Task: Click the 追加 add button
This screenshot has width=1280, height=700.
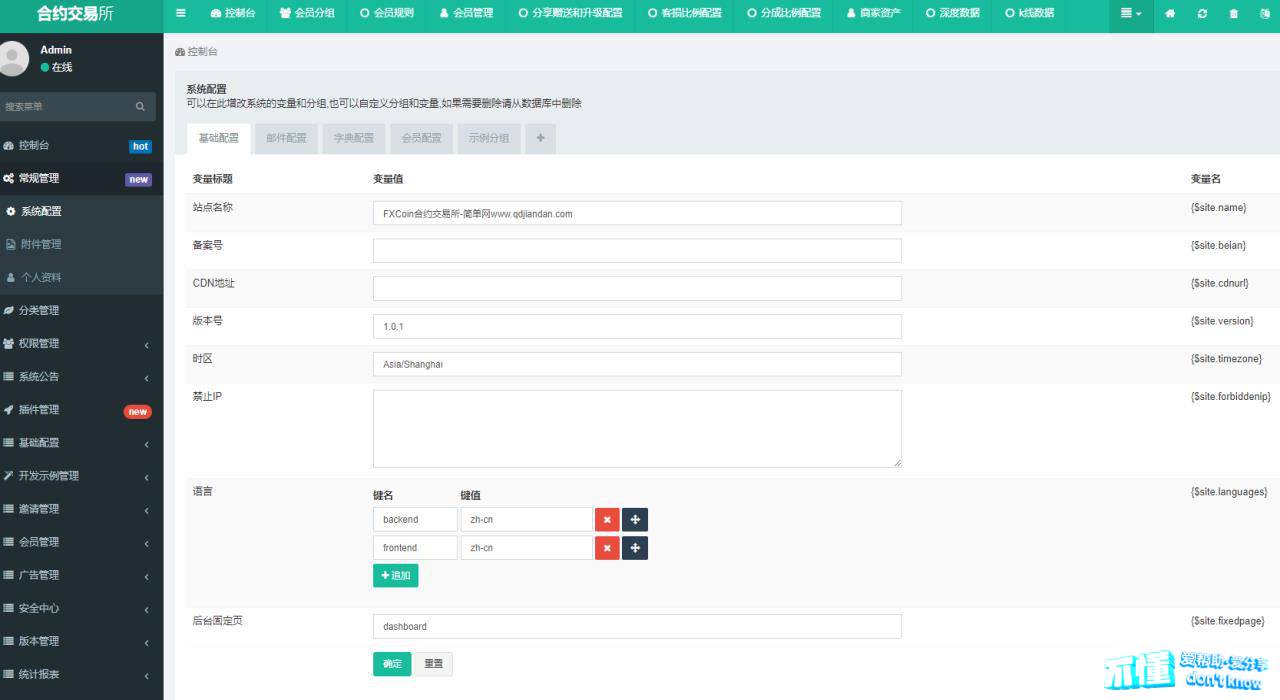Action: click(395, 576)
